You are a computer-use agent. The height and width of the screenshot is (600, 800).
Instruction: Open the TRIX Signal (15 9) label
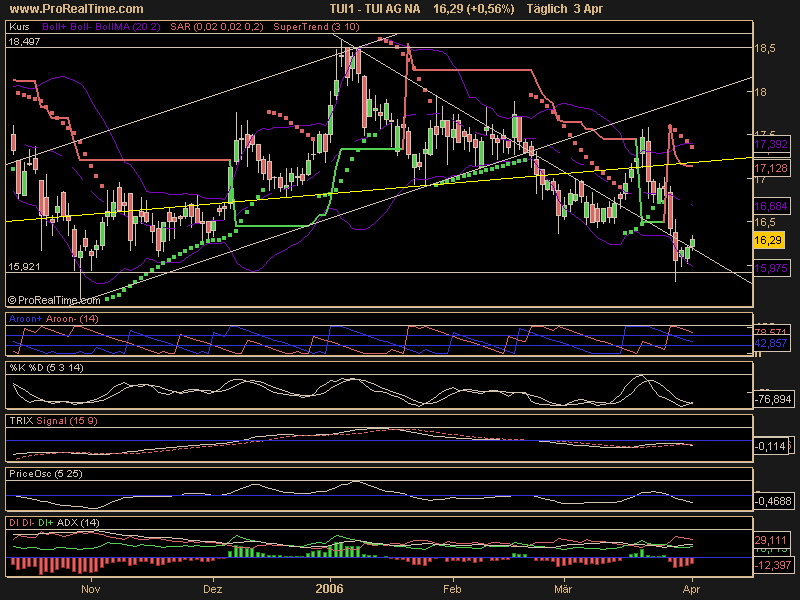(x=51, y=421)
